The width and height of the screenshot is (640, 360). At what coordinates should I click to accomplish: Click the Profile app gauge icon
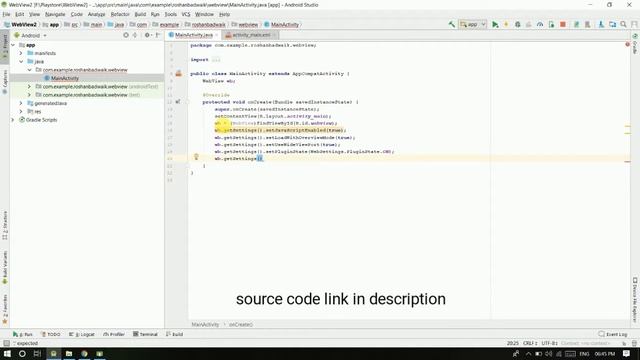pos(540,24)
